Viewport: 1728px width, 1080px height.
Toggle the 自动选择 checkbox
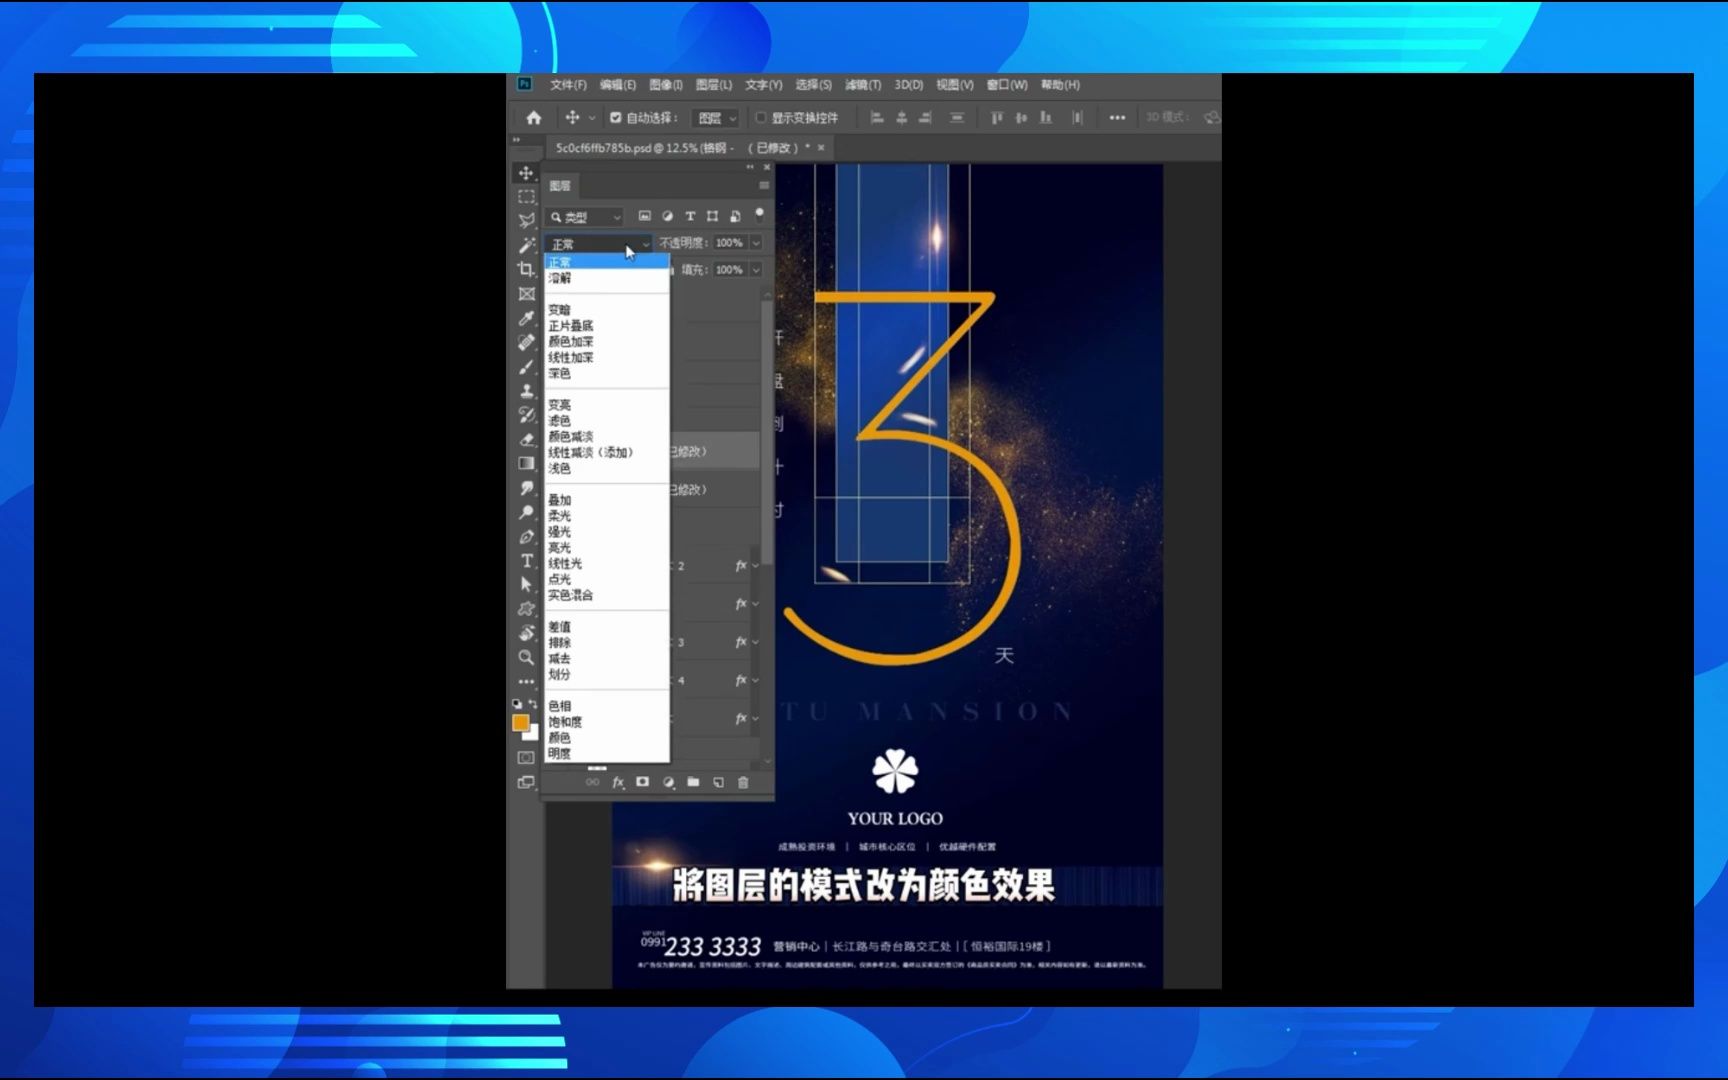[616, 117]
